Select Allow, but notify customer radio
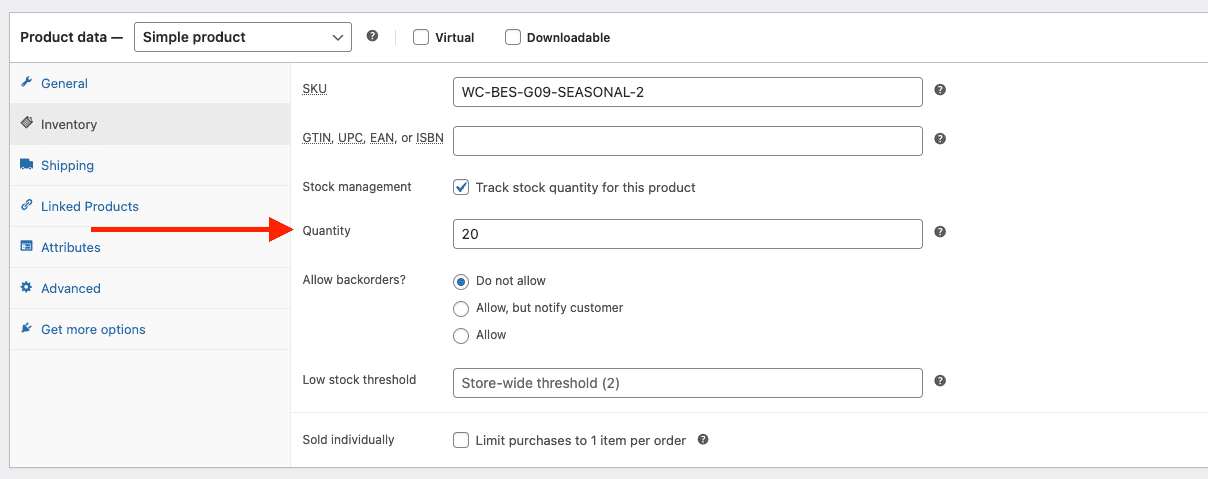Screen dimensions: 1208x479 (x=461, y=308)
